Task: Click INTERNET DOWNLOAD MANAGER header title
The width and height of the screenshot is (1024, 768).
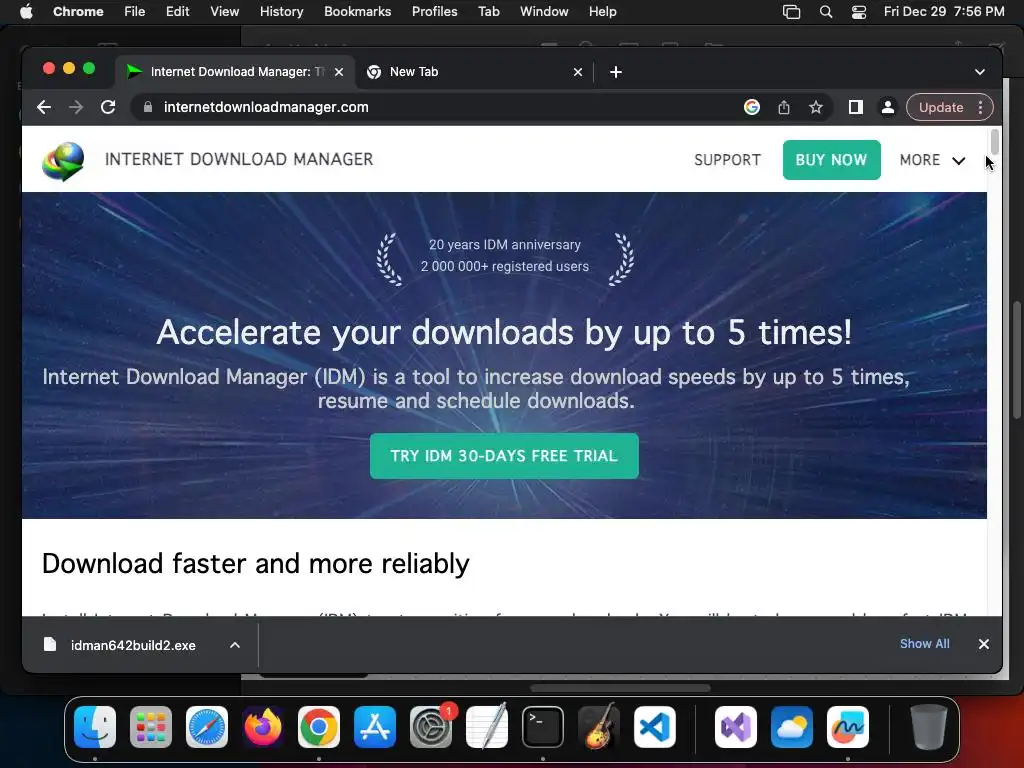Action: (x=239, y=159)
